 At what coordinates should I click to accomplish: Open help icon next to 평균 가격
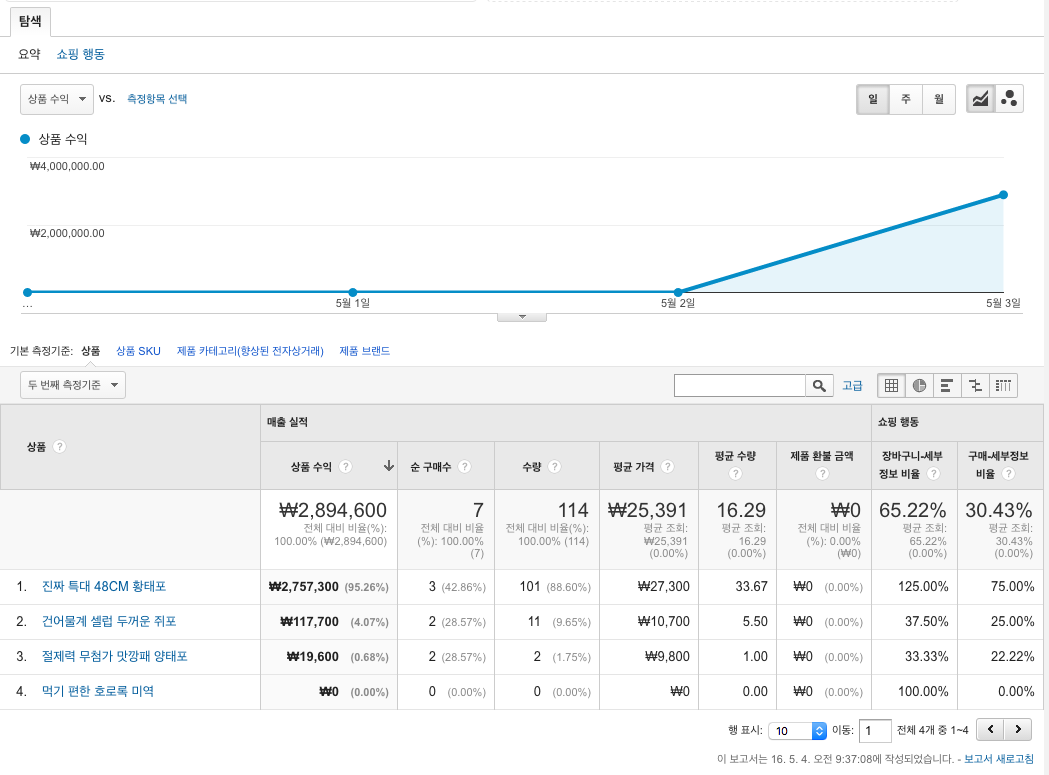coord(667,466)
